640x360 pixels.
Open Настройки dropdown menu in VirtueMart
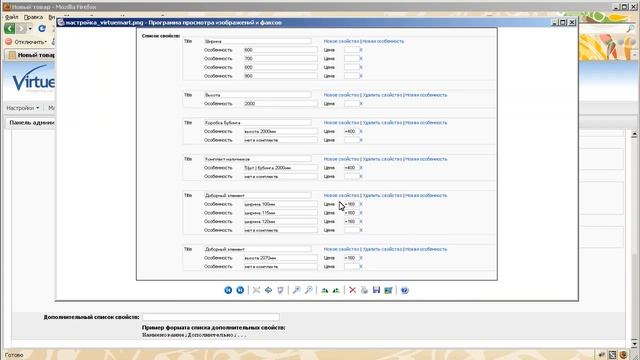tap(23, 108)
